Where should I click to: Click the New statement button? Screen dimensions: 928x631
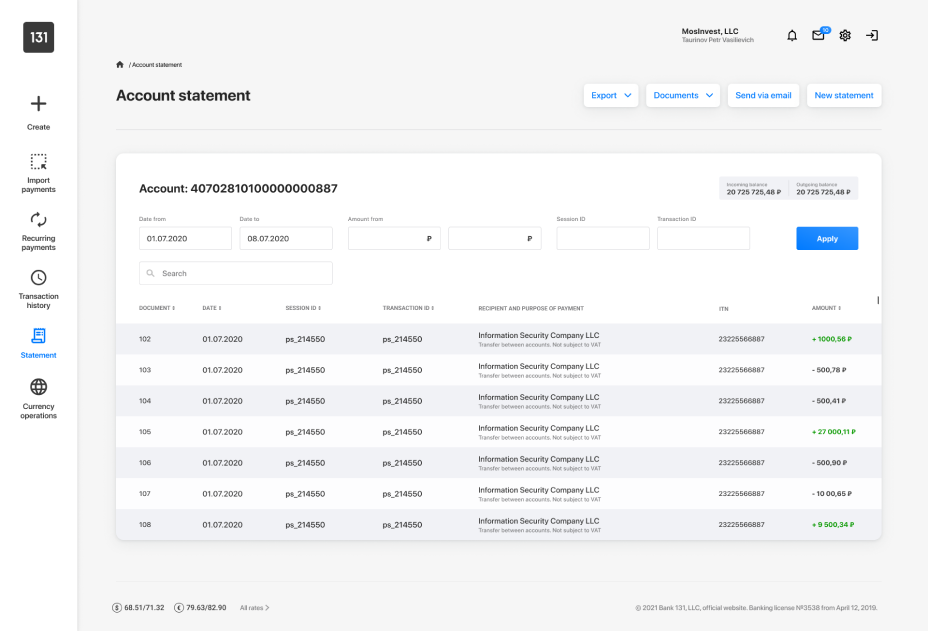(844, 95)
